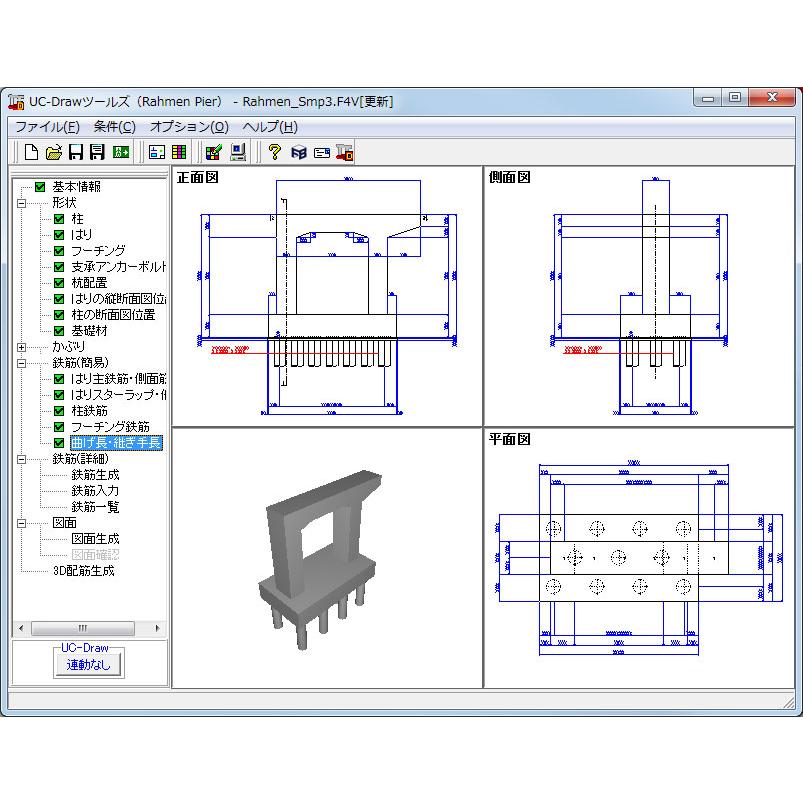Toggle the 柱鉄筋 checkbox

pos(59,411)
